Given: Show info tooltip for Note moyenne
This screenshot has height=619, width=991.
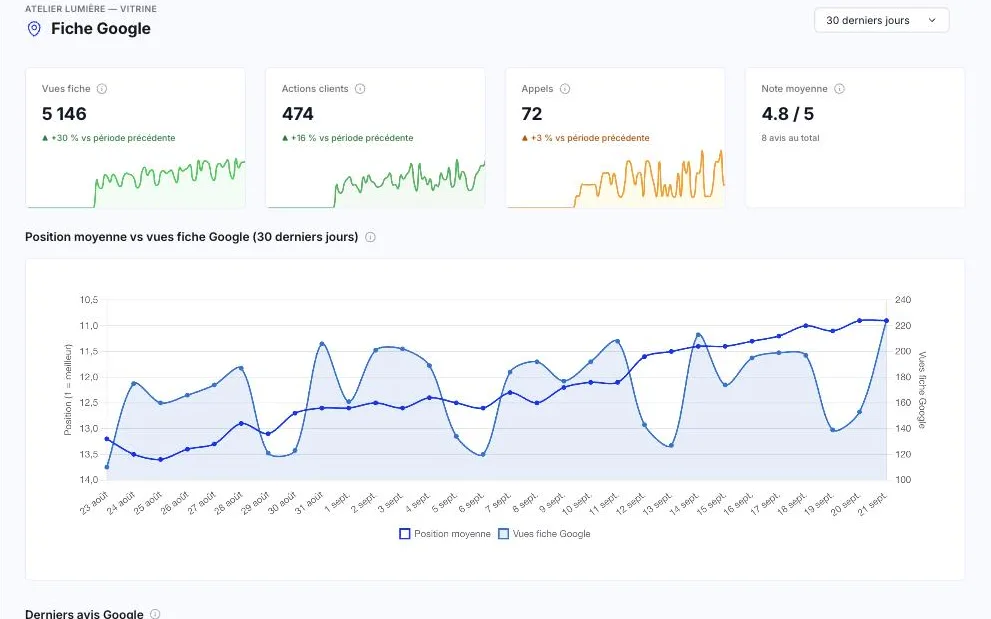Looking at the screenshot, I should (839, 89).
